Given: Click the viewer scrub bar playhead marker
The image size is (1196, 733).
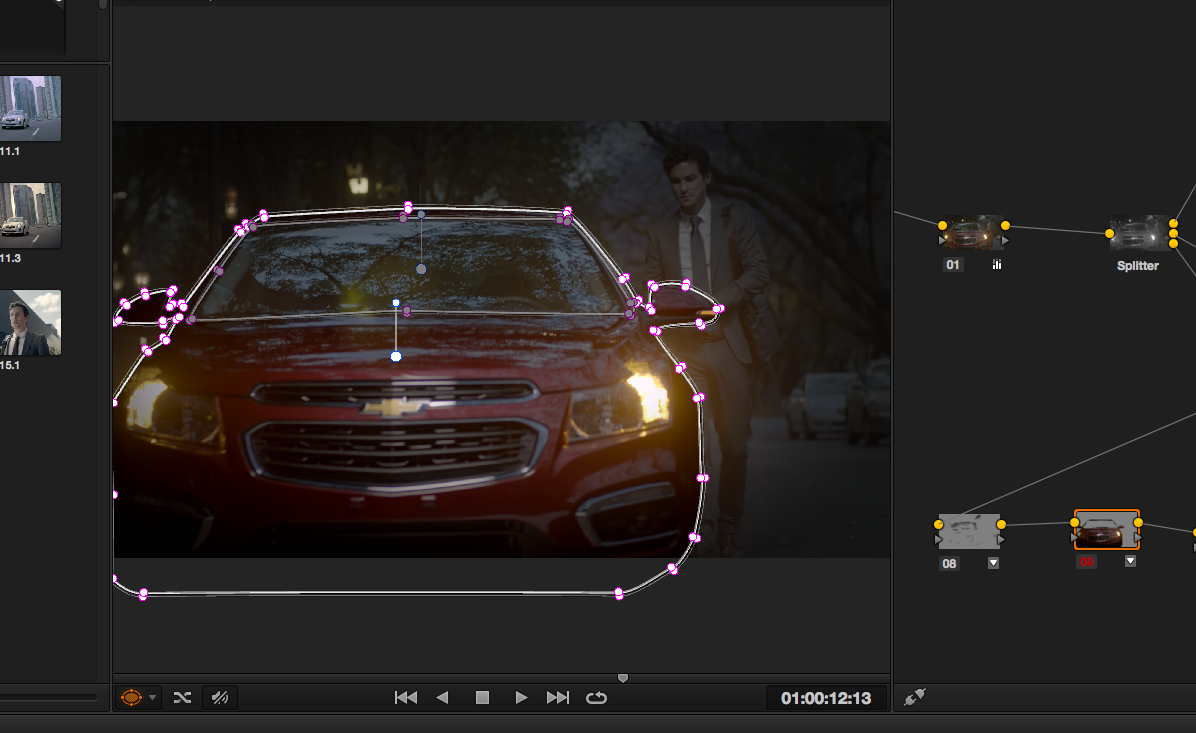Looking at the screenshot, I should pyautogui.click(x=622, y=678).
